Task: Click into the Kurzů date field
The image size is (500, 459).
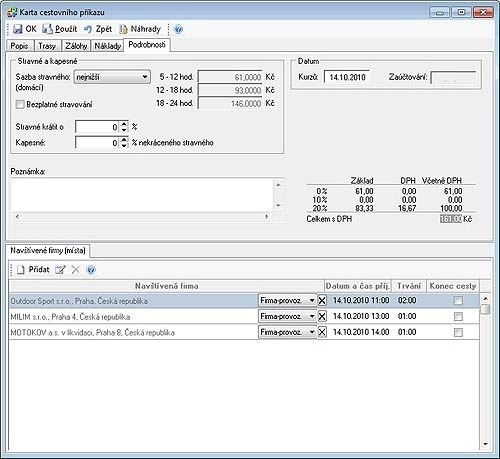Action: tap(347, 77)
